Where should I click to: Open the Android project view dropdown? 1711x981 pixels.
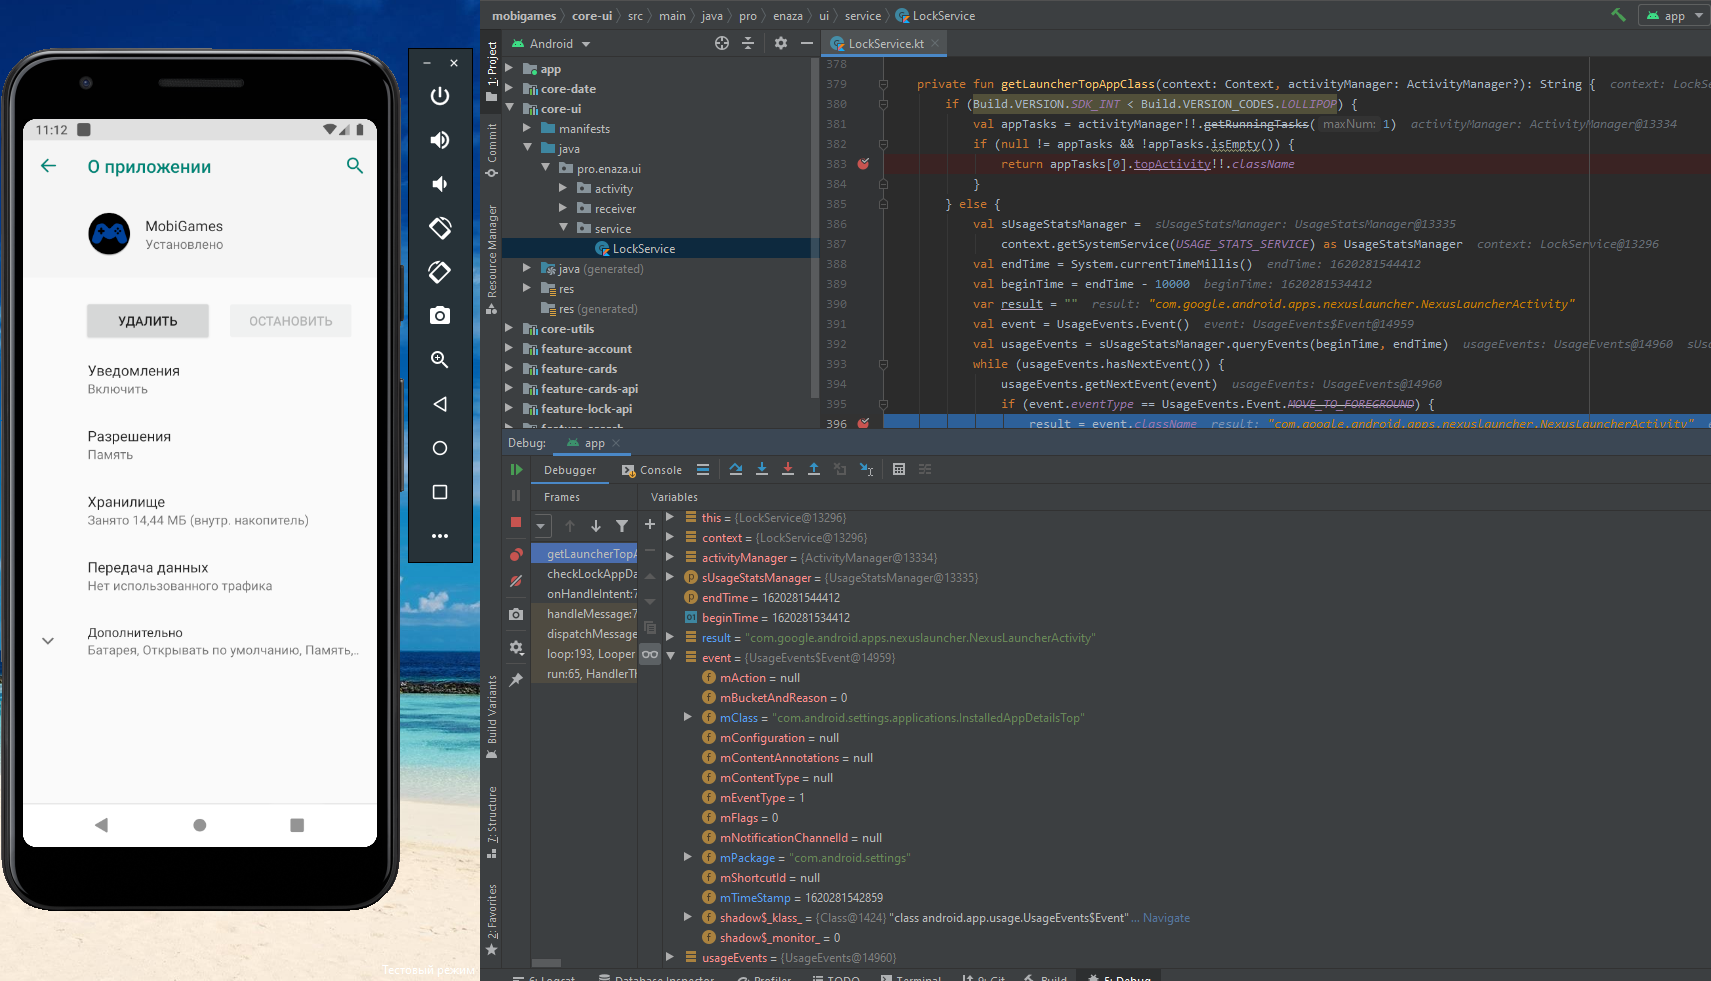pos(552,44)
